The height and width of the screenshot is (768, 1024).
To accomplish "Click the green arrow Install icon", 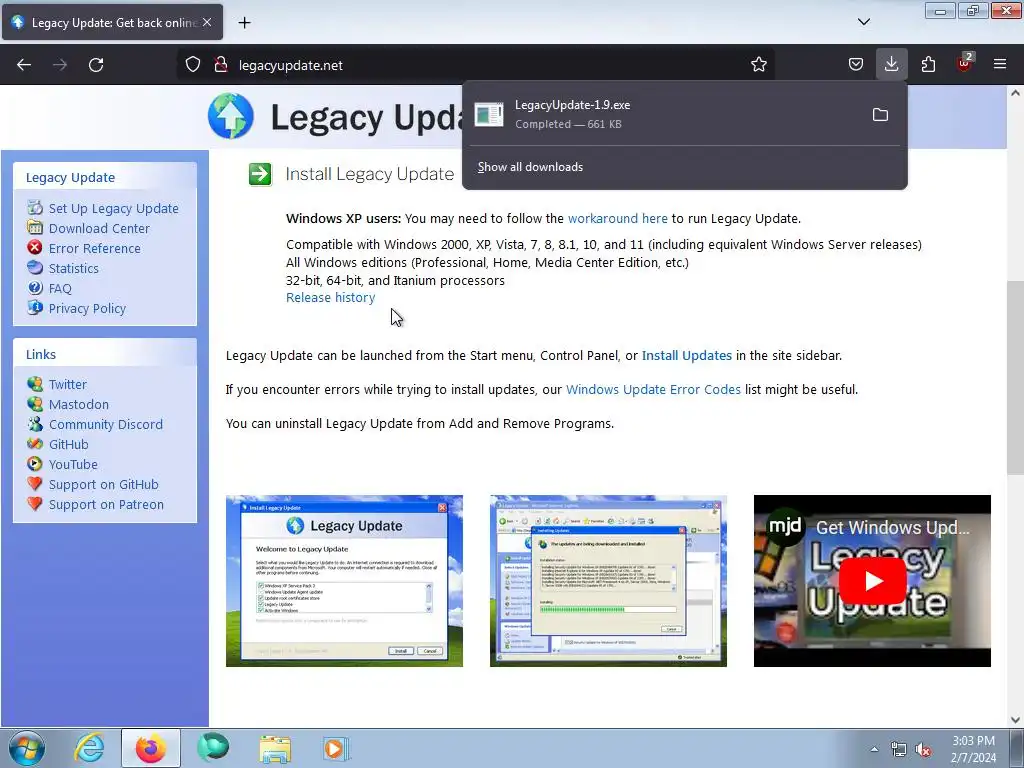I will pyautogui.click(x=260, y=174).
